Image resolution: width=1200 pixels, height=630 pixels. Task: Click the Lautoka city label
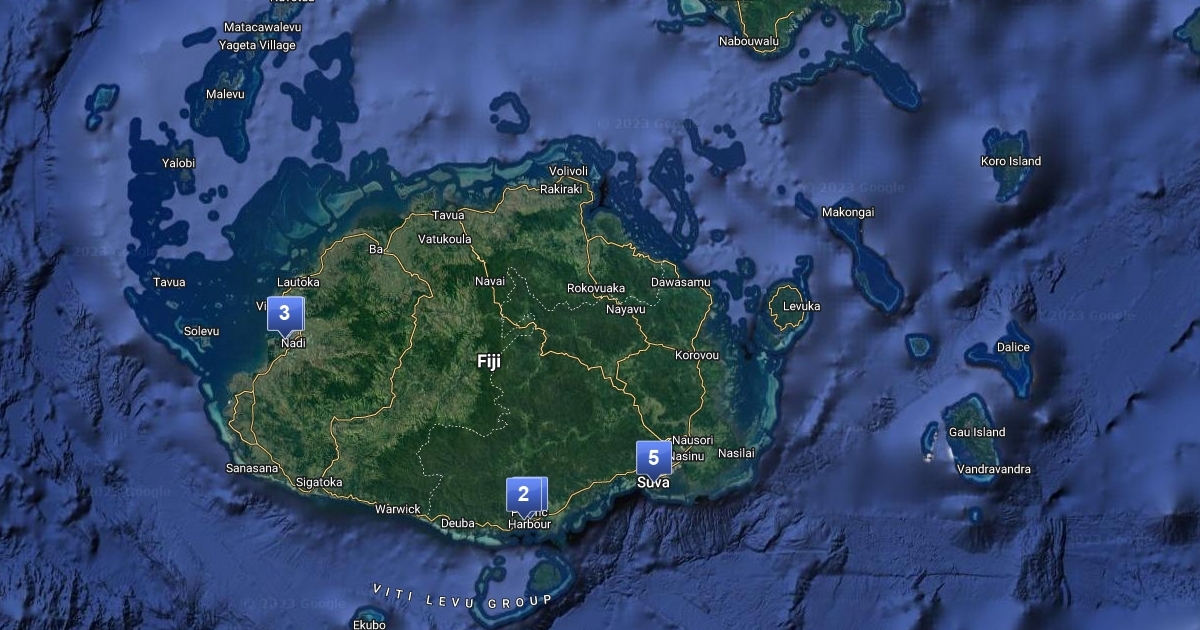298,282
